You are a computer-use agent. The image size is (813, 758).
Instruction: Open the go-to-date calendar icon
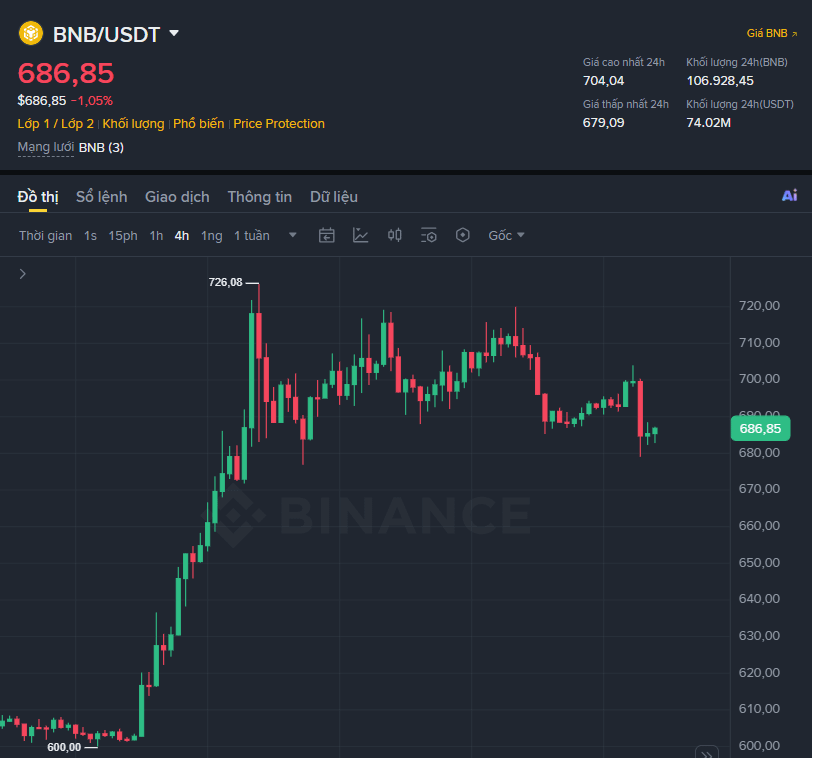coord(326,235)
